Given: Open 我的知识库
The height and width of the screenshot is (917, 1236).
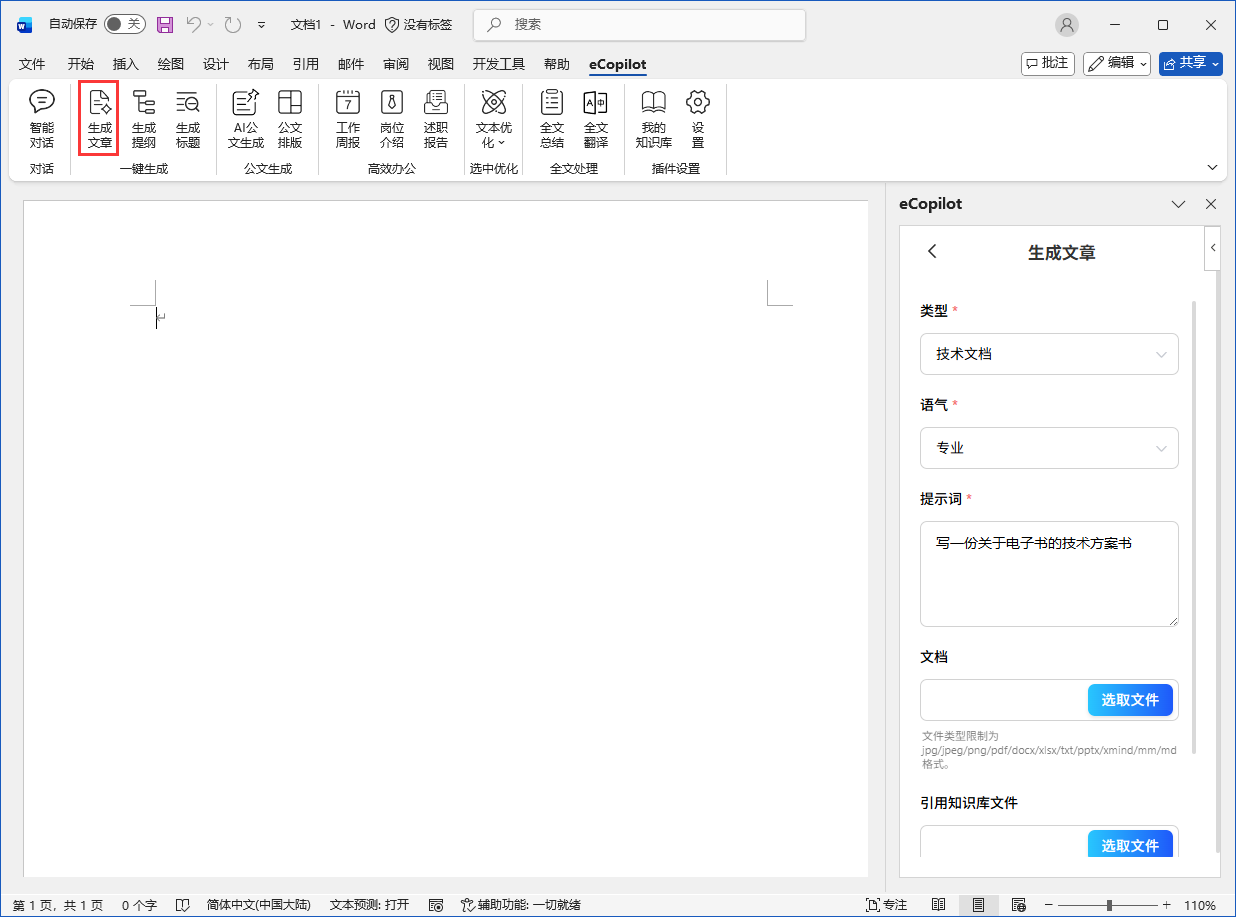Looking at the screenshot, I should (653, 118).
